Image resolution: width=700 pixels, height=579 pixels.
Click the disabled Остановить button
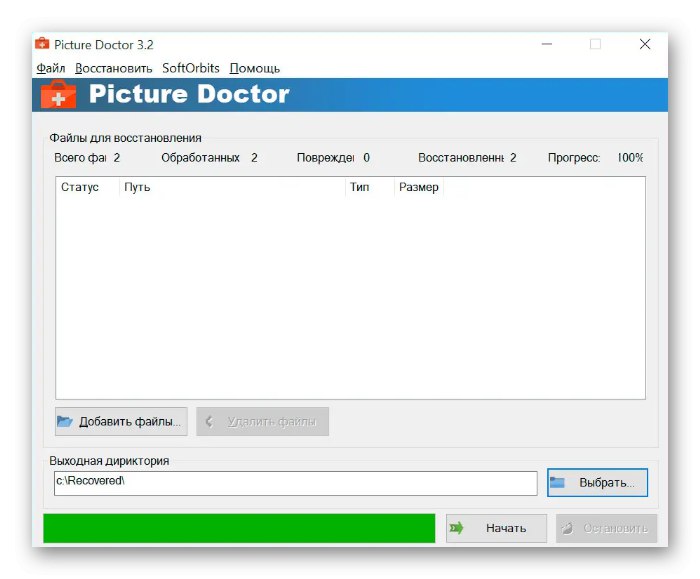(x=607, y=529)
